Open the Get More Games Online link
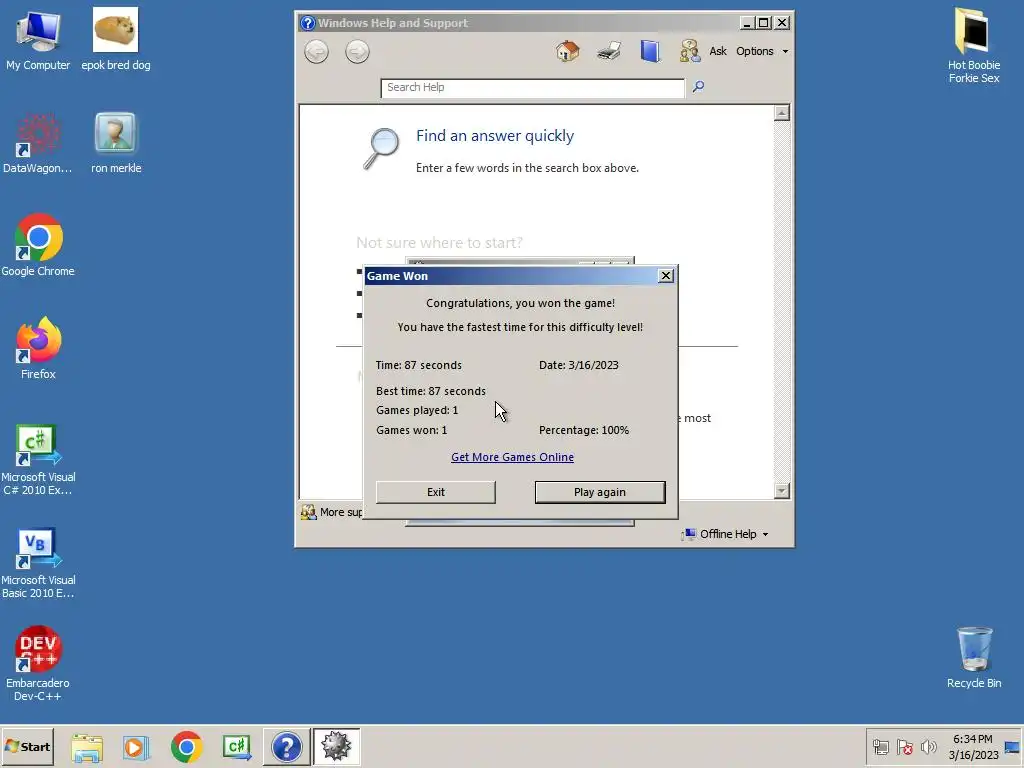Viewport: 1024px width, 768px height. 512,457
